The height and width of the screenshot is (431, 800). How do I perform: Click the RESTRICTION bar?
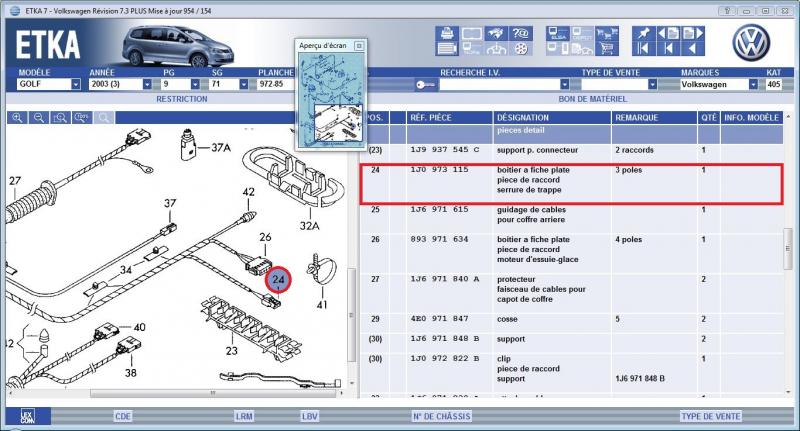click(182, 99)
